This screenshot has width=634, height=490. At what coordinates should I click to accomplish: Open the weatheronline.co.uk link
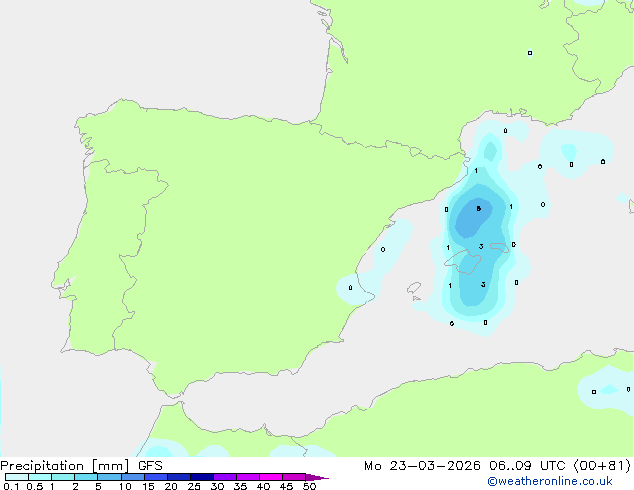coord(550,481)
